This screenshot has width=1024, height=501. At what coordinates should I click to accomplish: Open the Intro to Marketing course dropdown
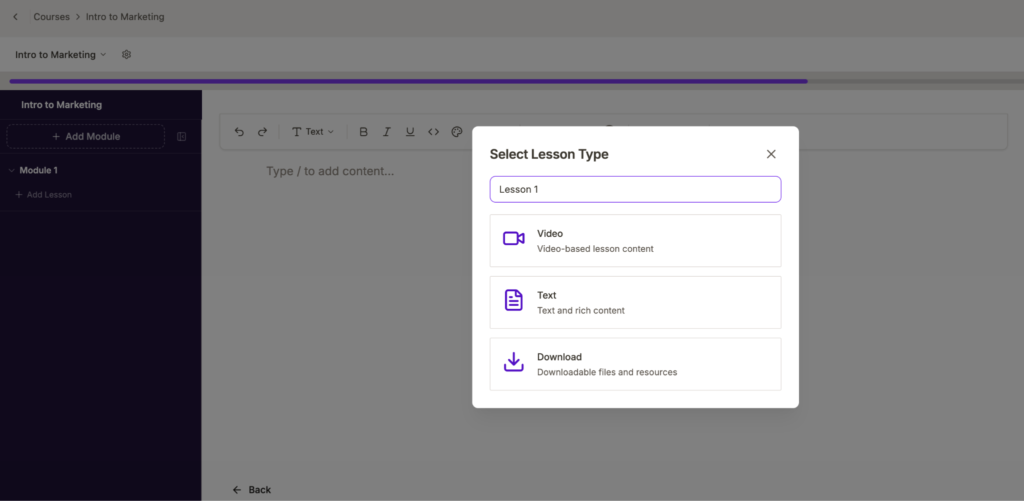(61, 55)
